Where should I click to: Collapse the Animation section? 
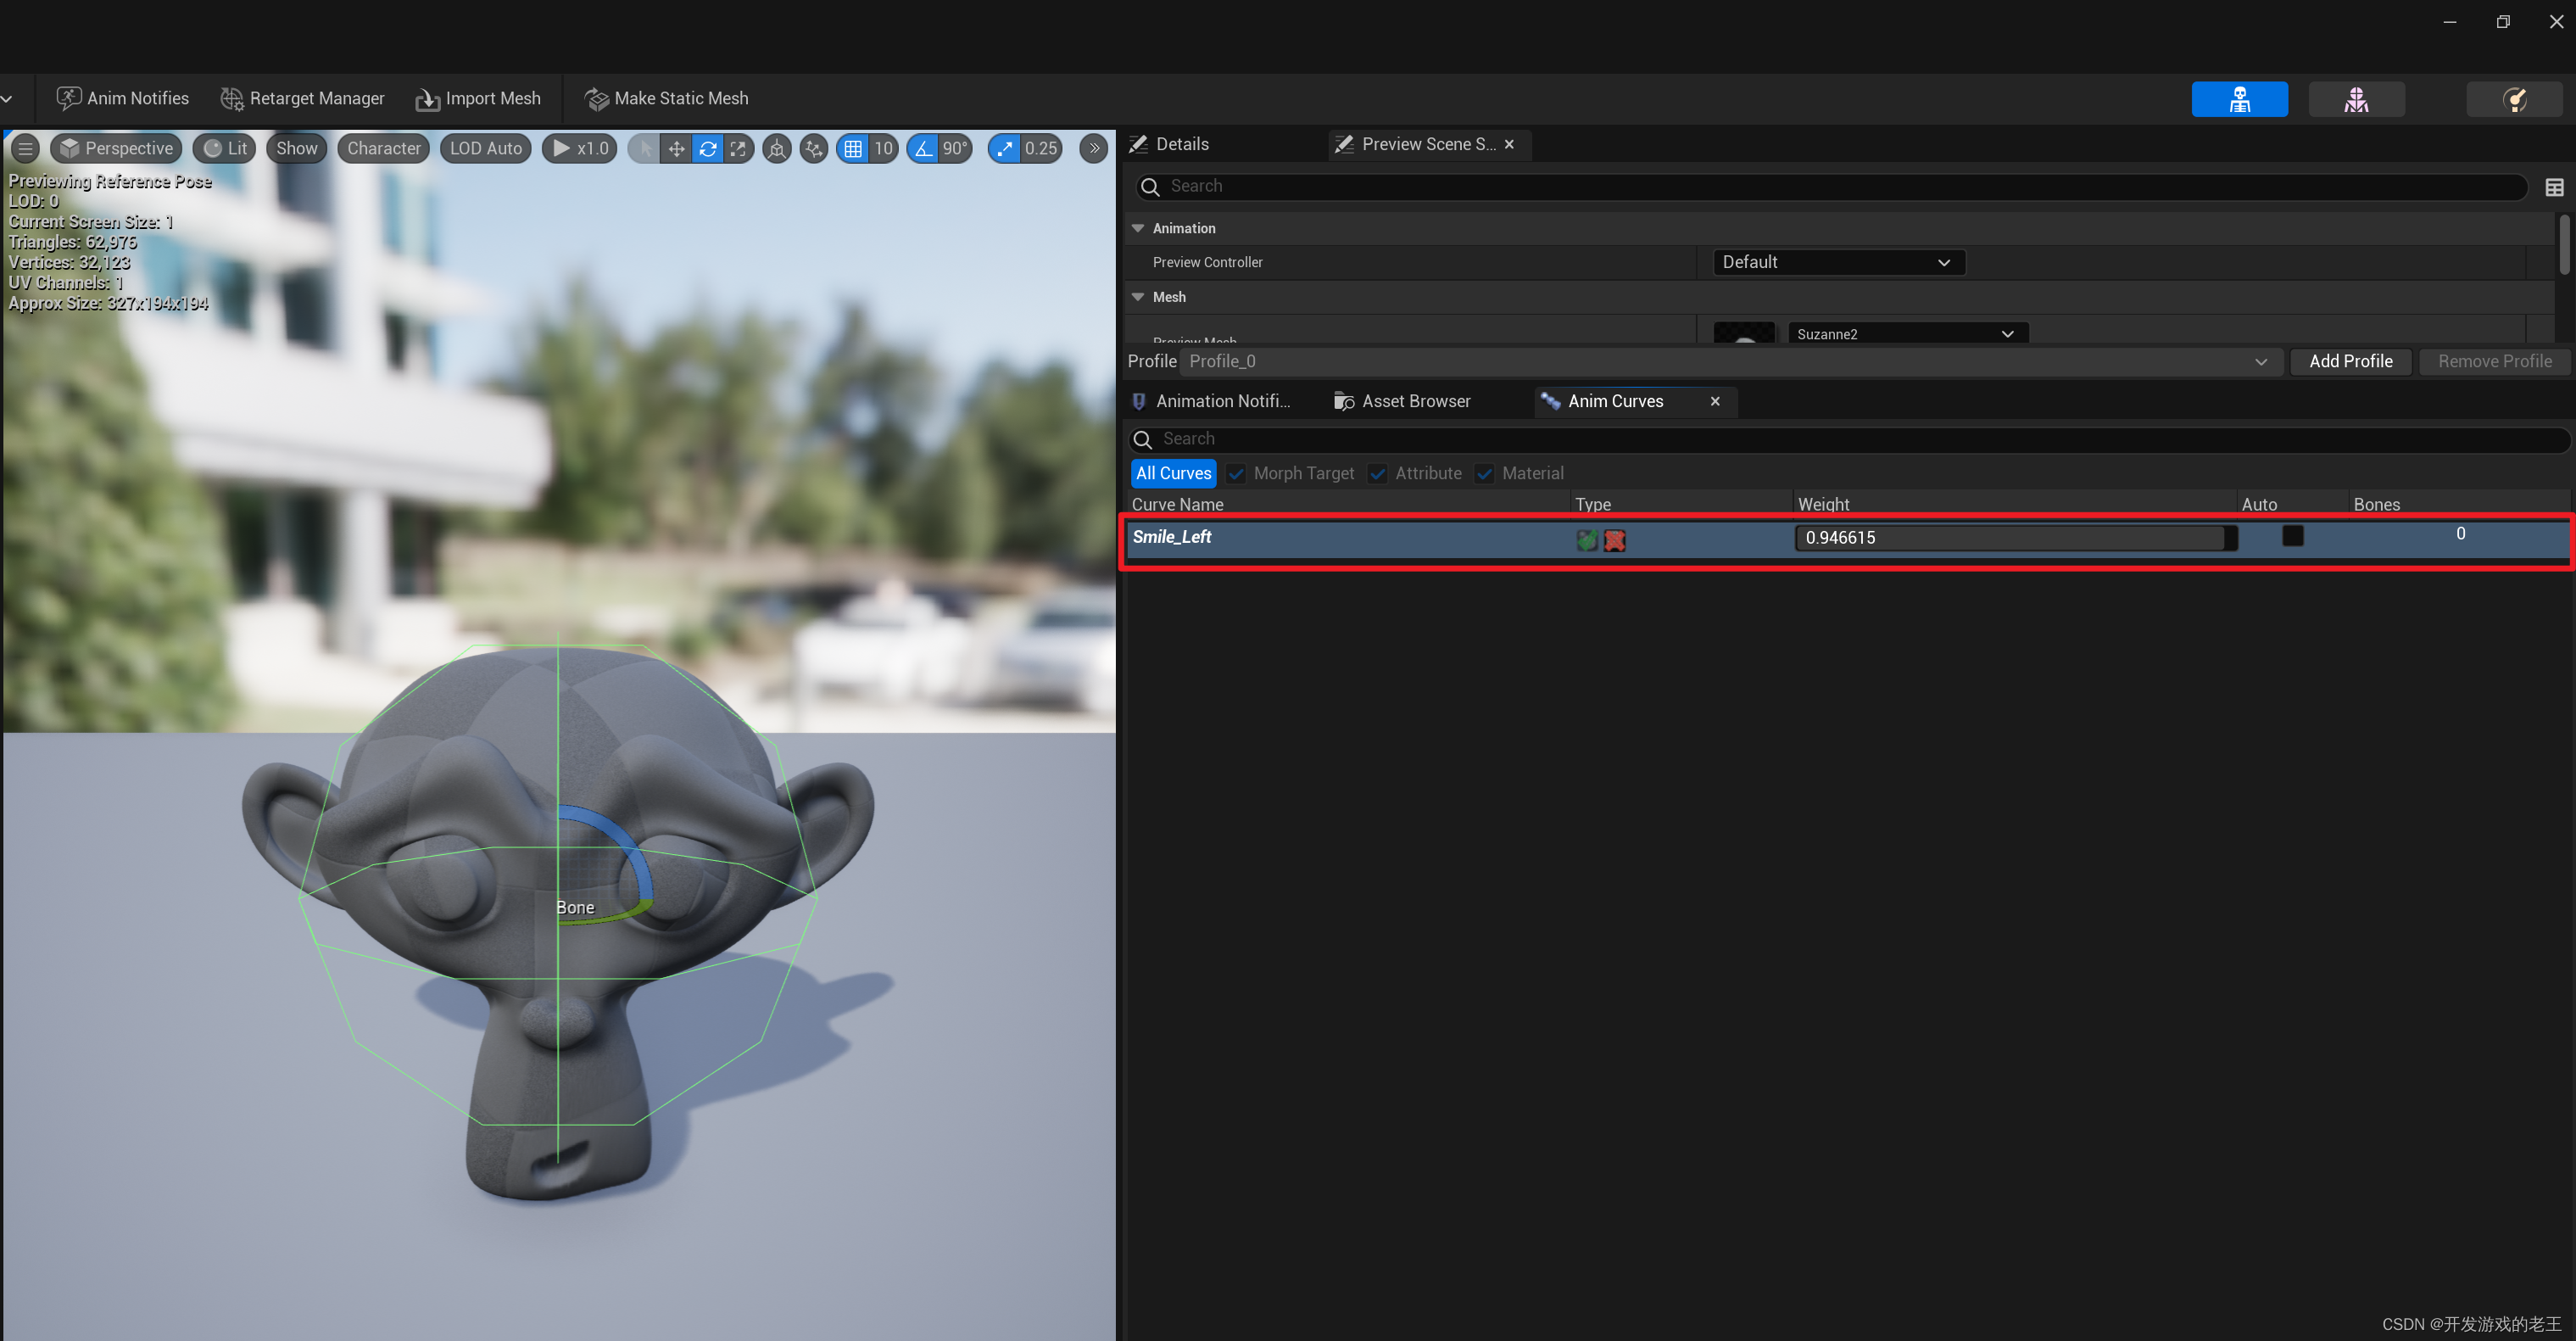coord(1138,228)
